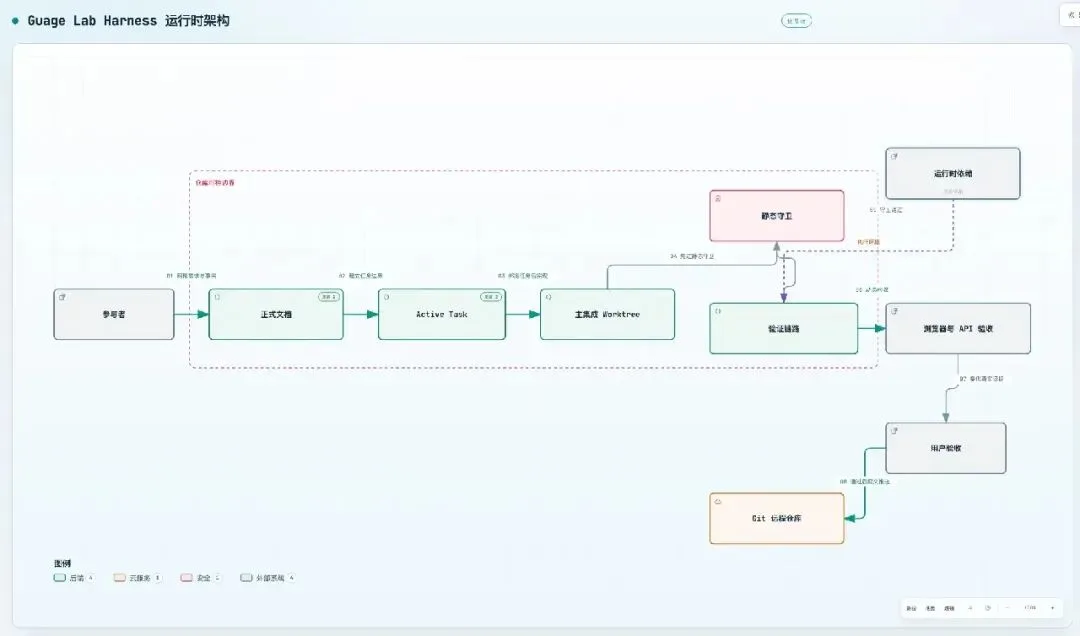
Task: Toggle the 云服务 legend category
Action: click(137, 577)
